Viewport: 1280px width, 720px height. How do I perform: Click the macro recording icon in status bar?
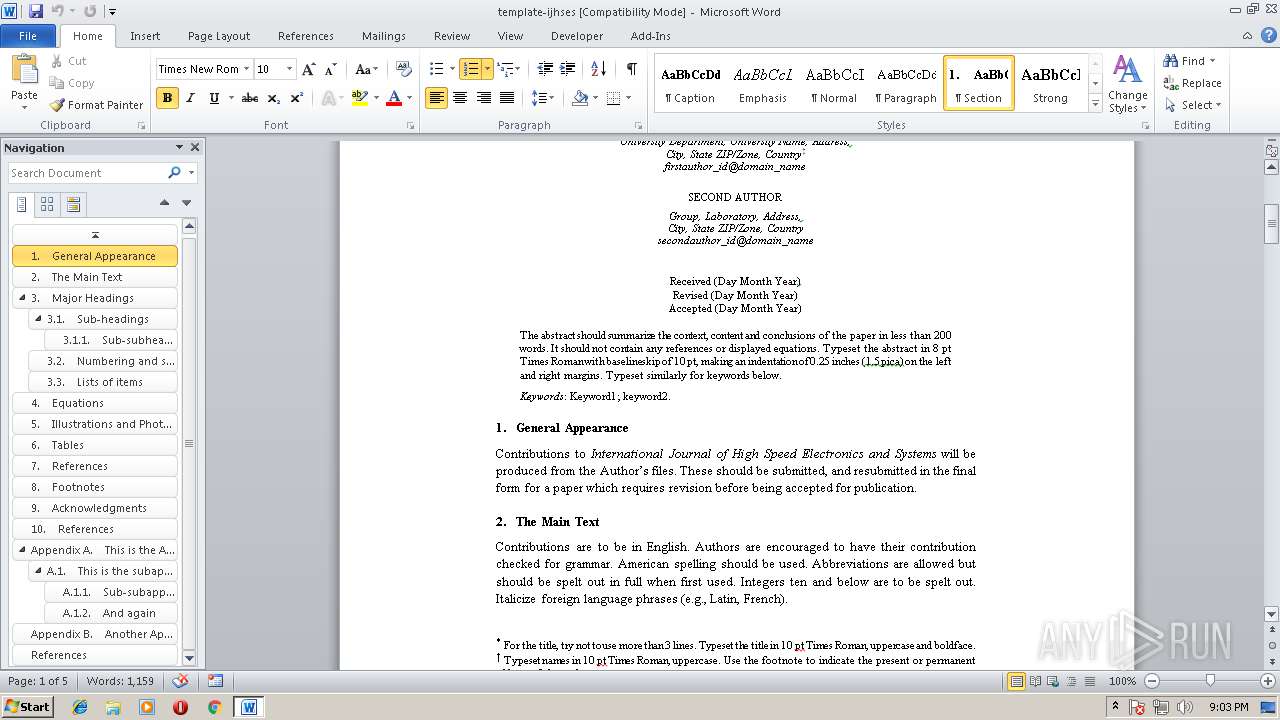click(x=215, y=681)
